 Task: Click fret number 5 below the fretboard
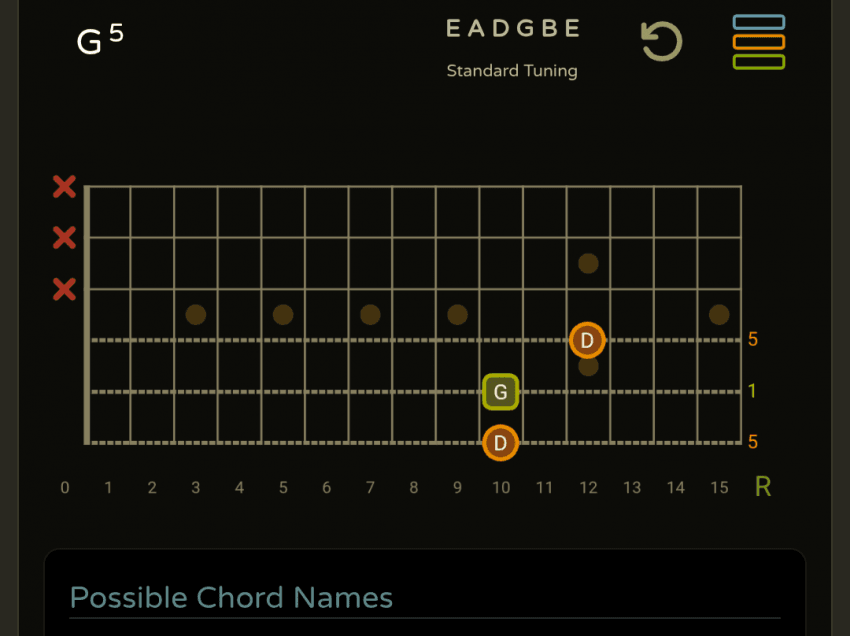pyautogui.click(x=283, y=488)
